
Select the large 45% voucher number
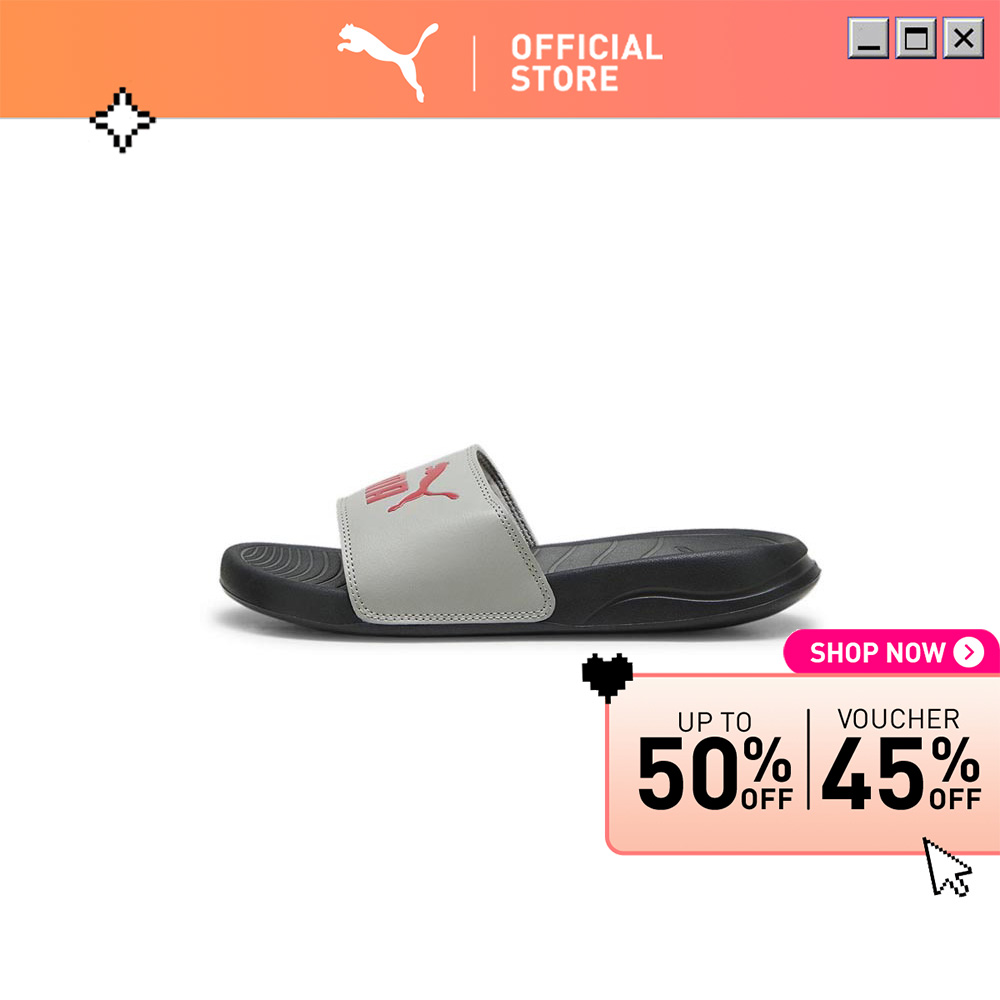click(x=901, y=773)
